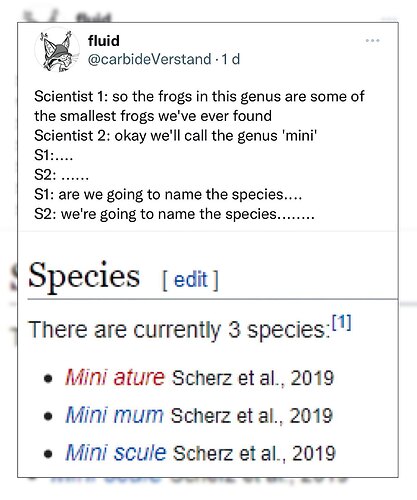Viewport: 417px width, 500px height.
Task: Click the Wikipedia species screenshot image
Action: [208, 354]
